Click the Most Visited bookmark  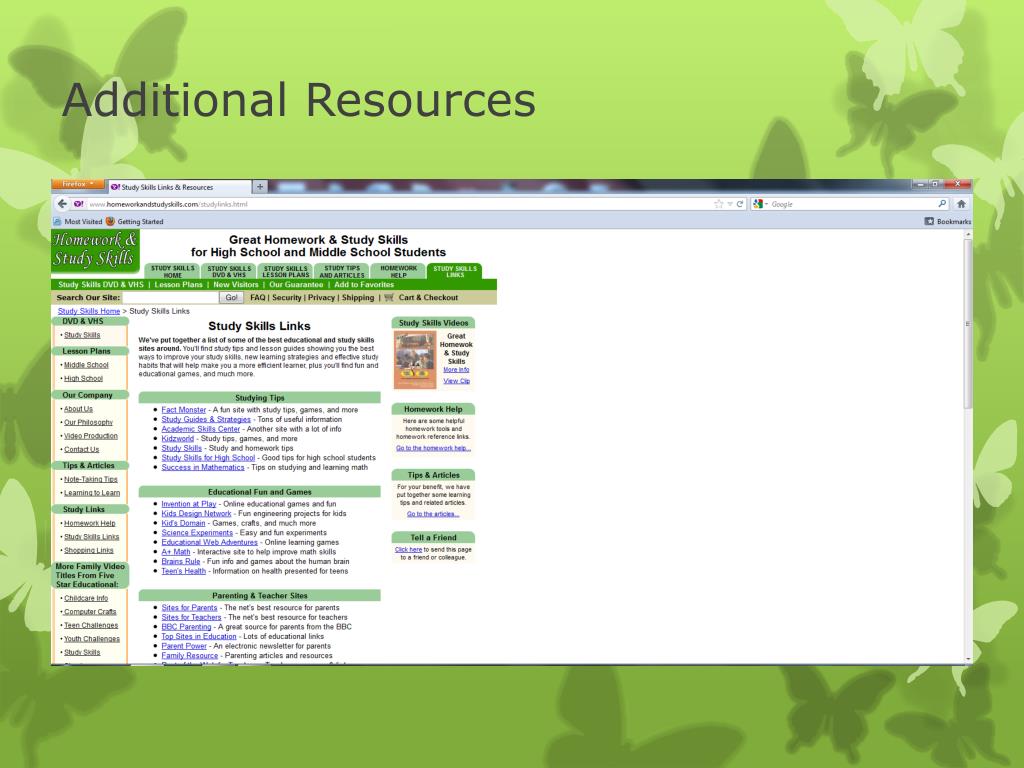tap(78, 221)
